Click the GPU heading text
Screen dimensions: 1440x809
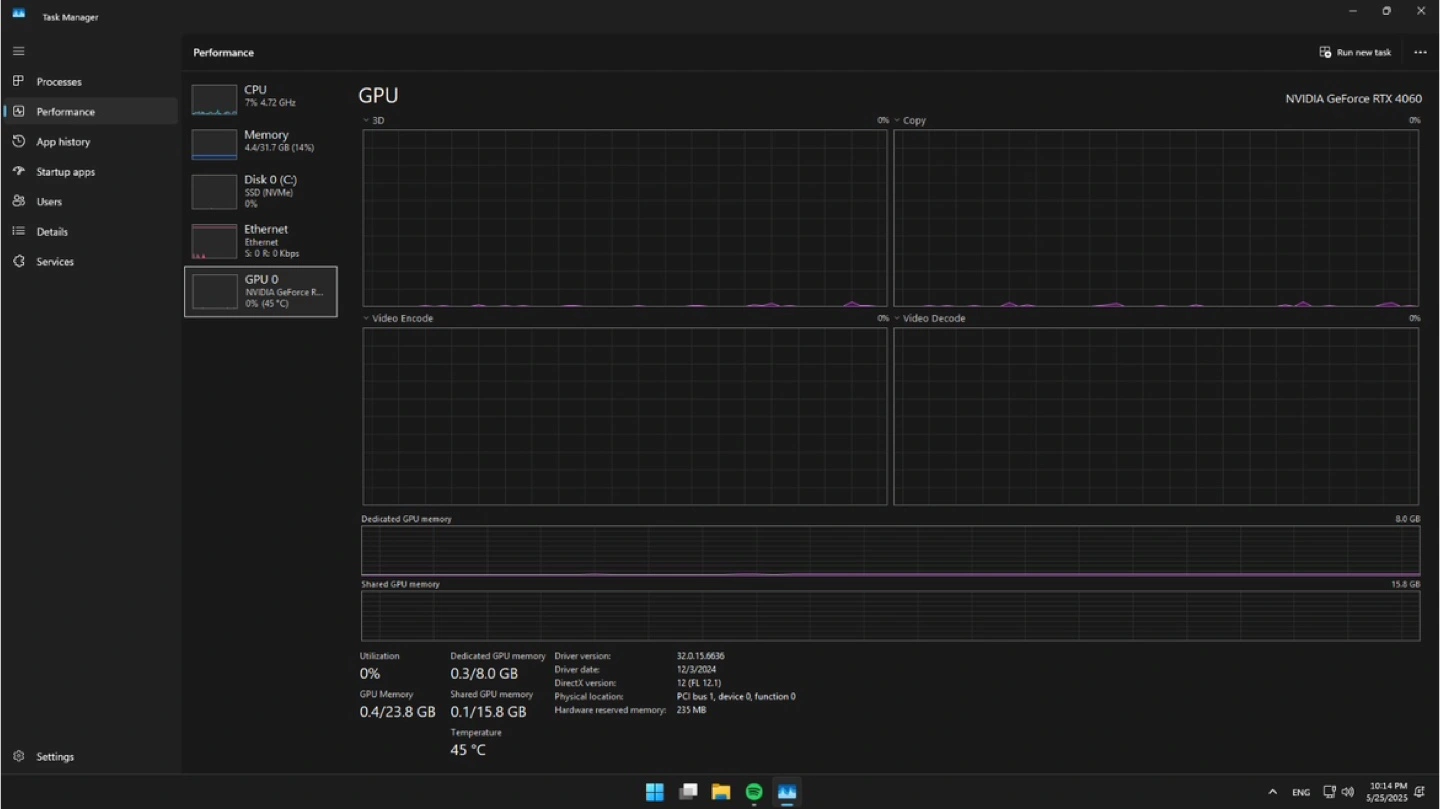pos(378,96)
